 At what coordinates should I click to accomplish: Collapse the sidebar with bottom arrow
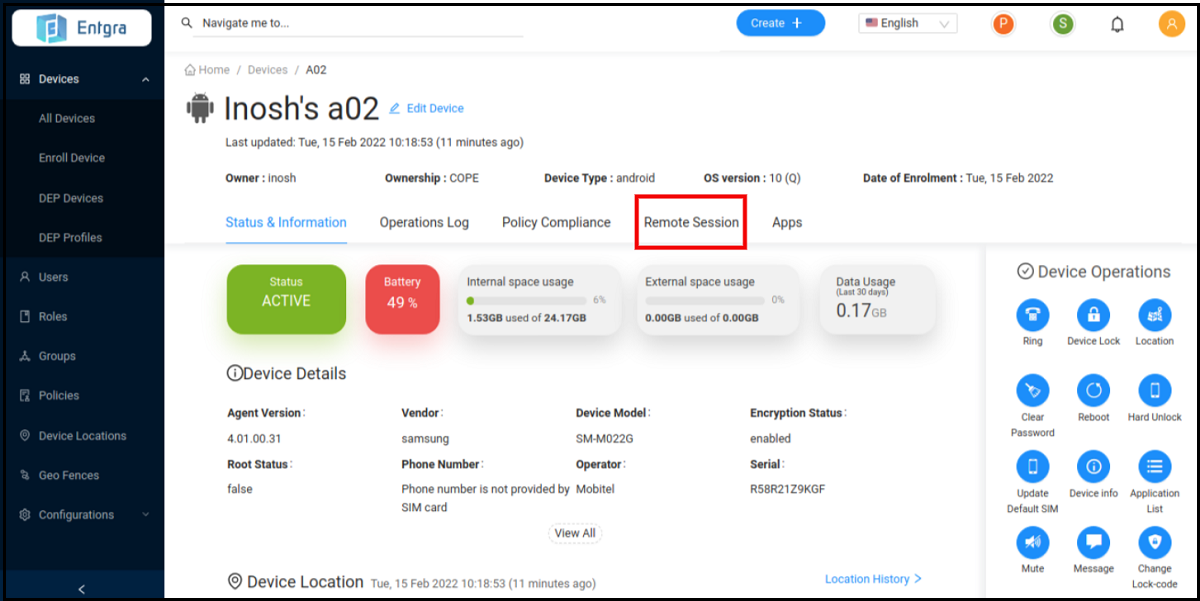coord(82,589)
